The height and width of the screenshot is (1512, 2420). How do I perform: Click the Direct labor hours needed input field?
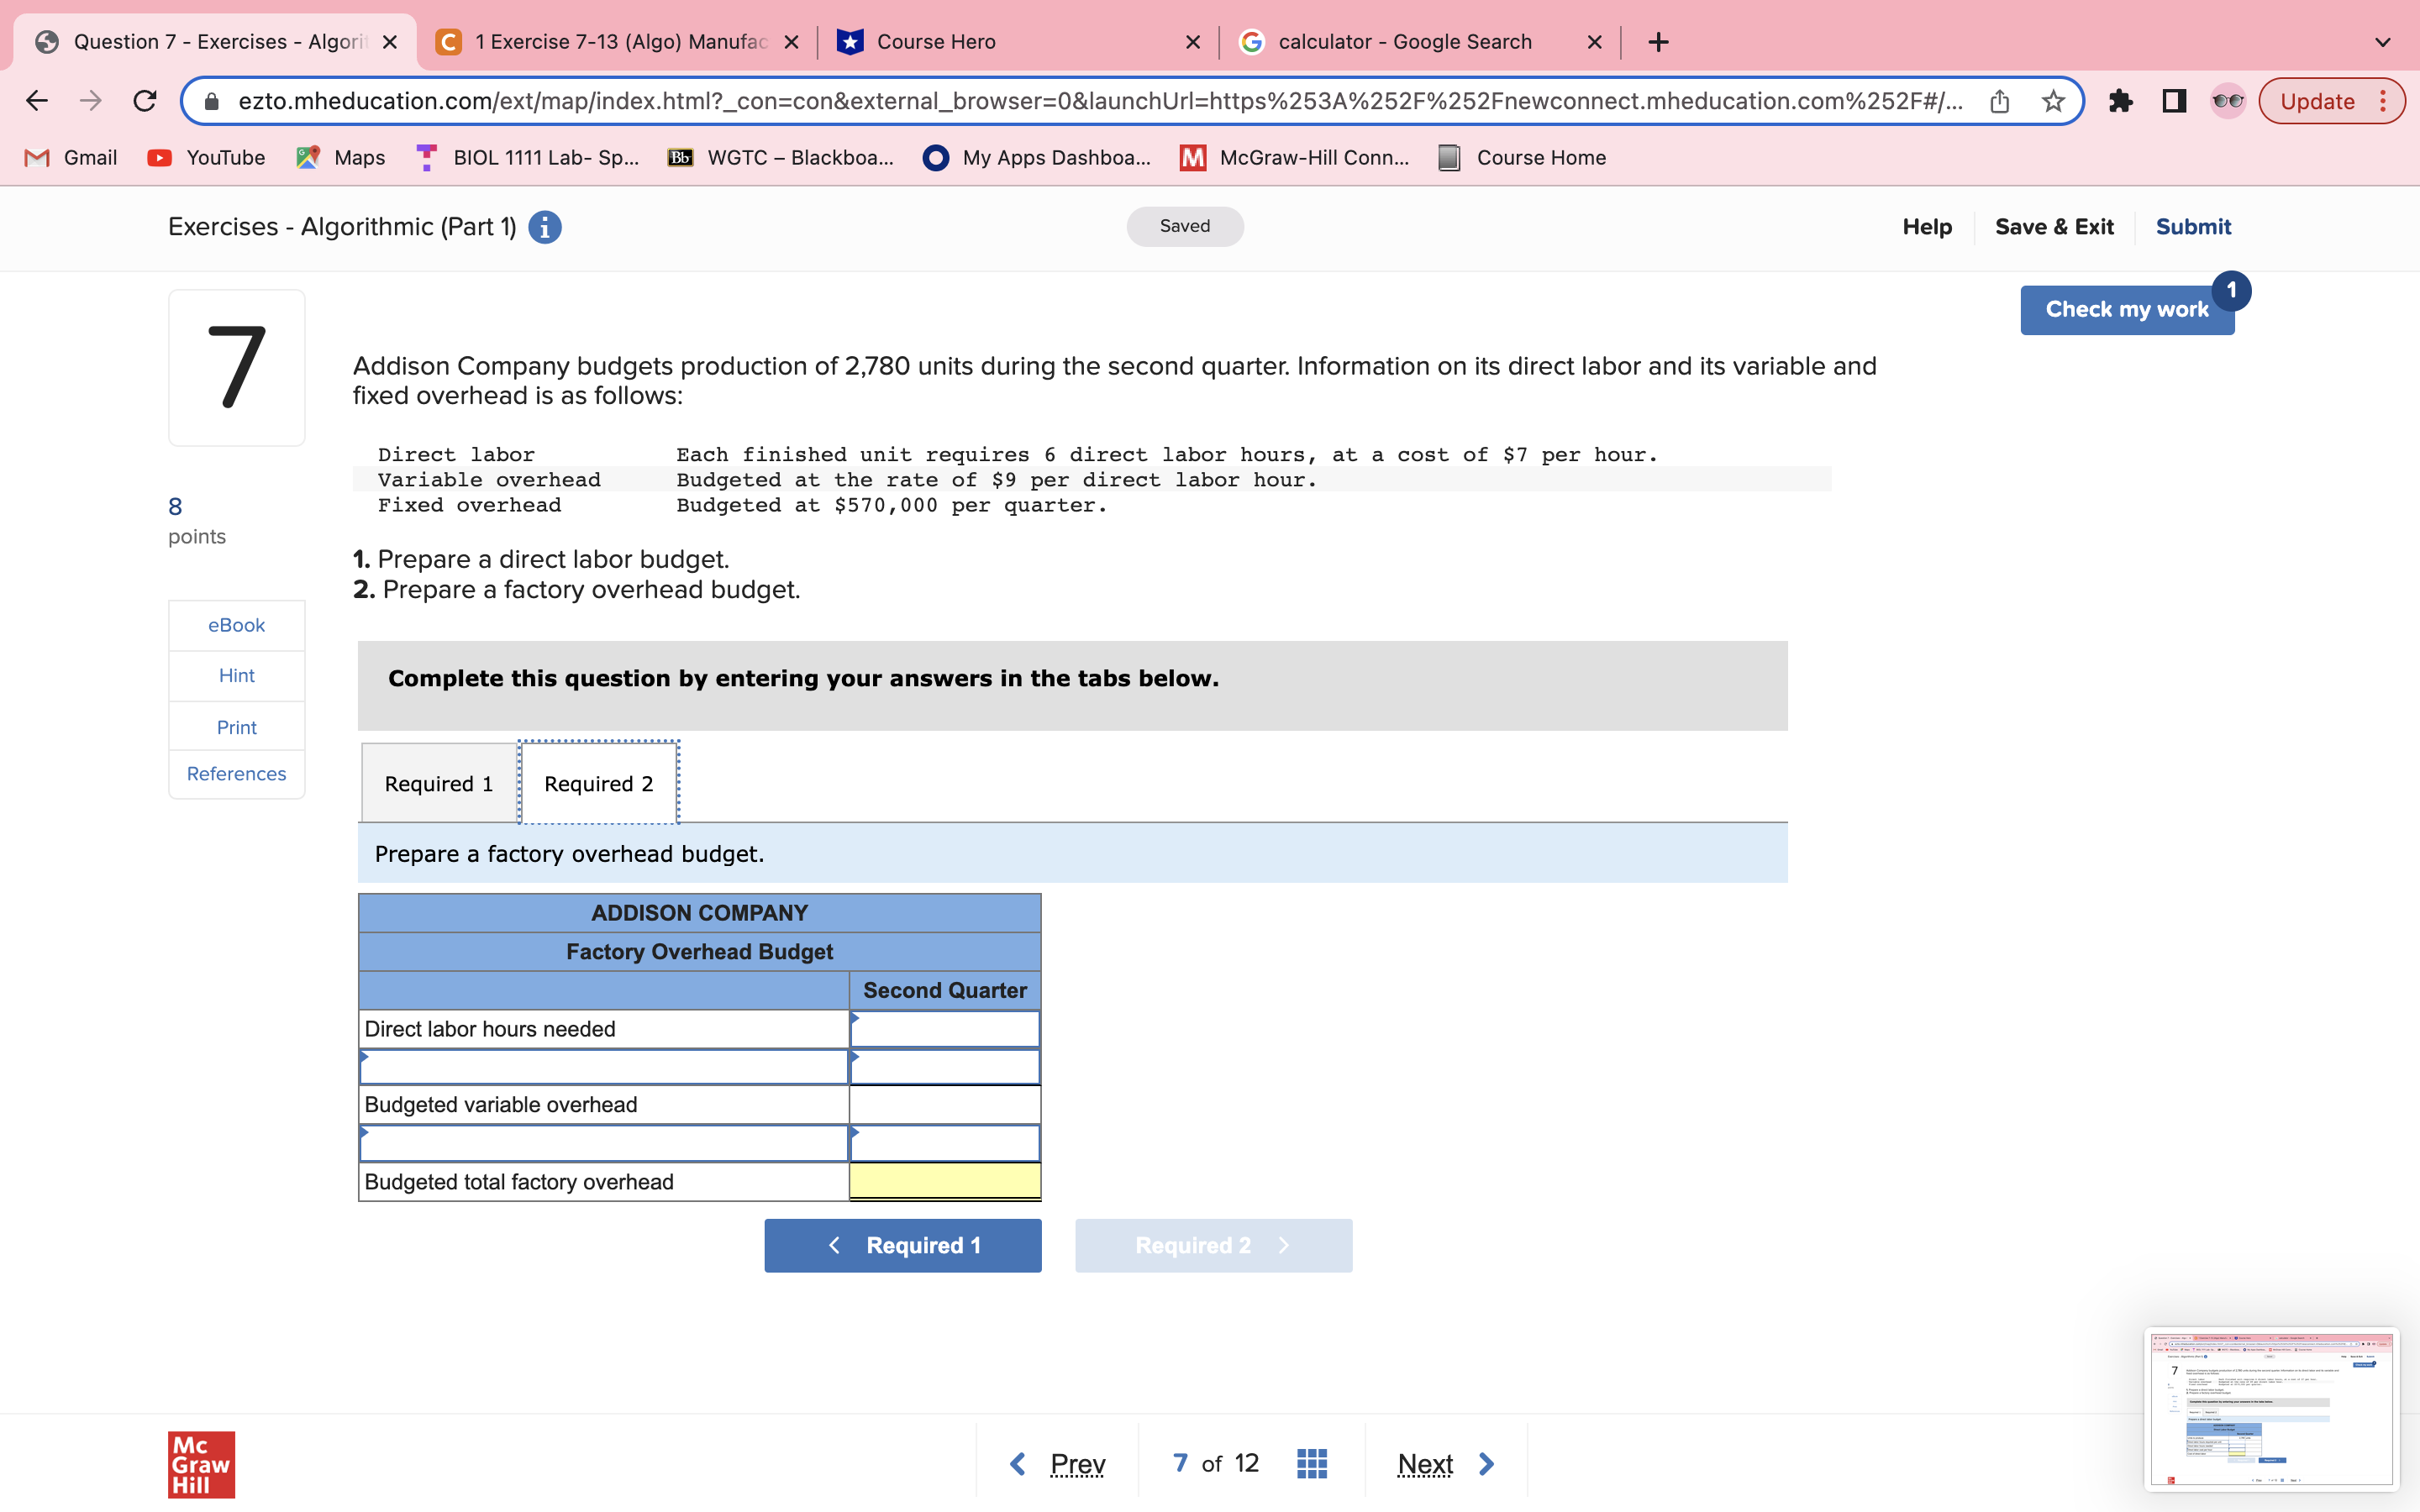(x=943, y=1028)
